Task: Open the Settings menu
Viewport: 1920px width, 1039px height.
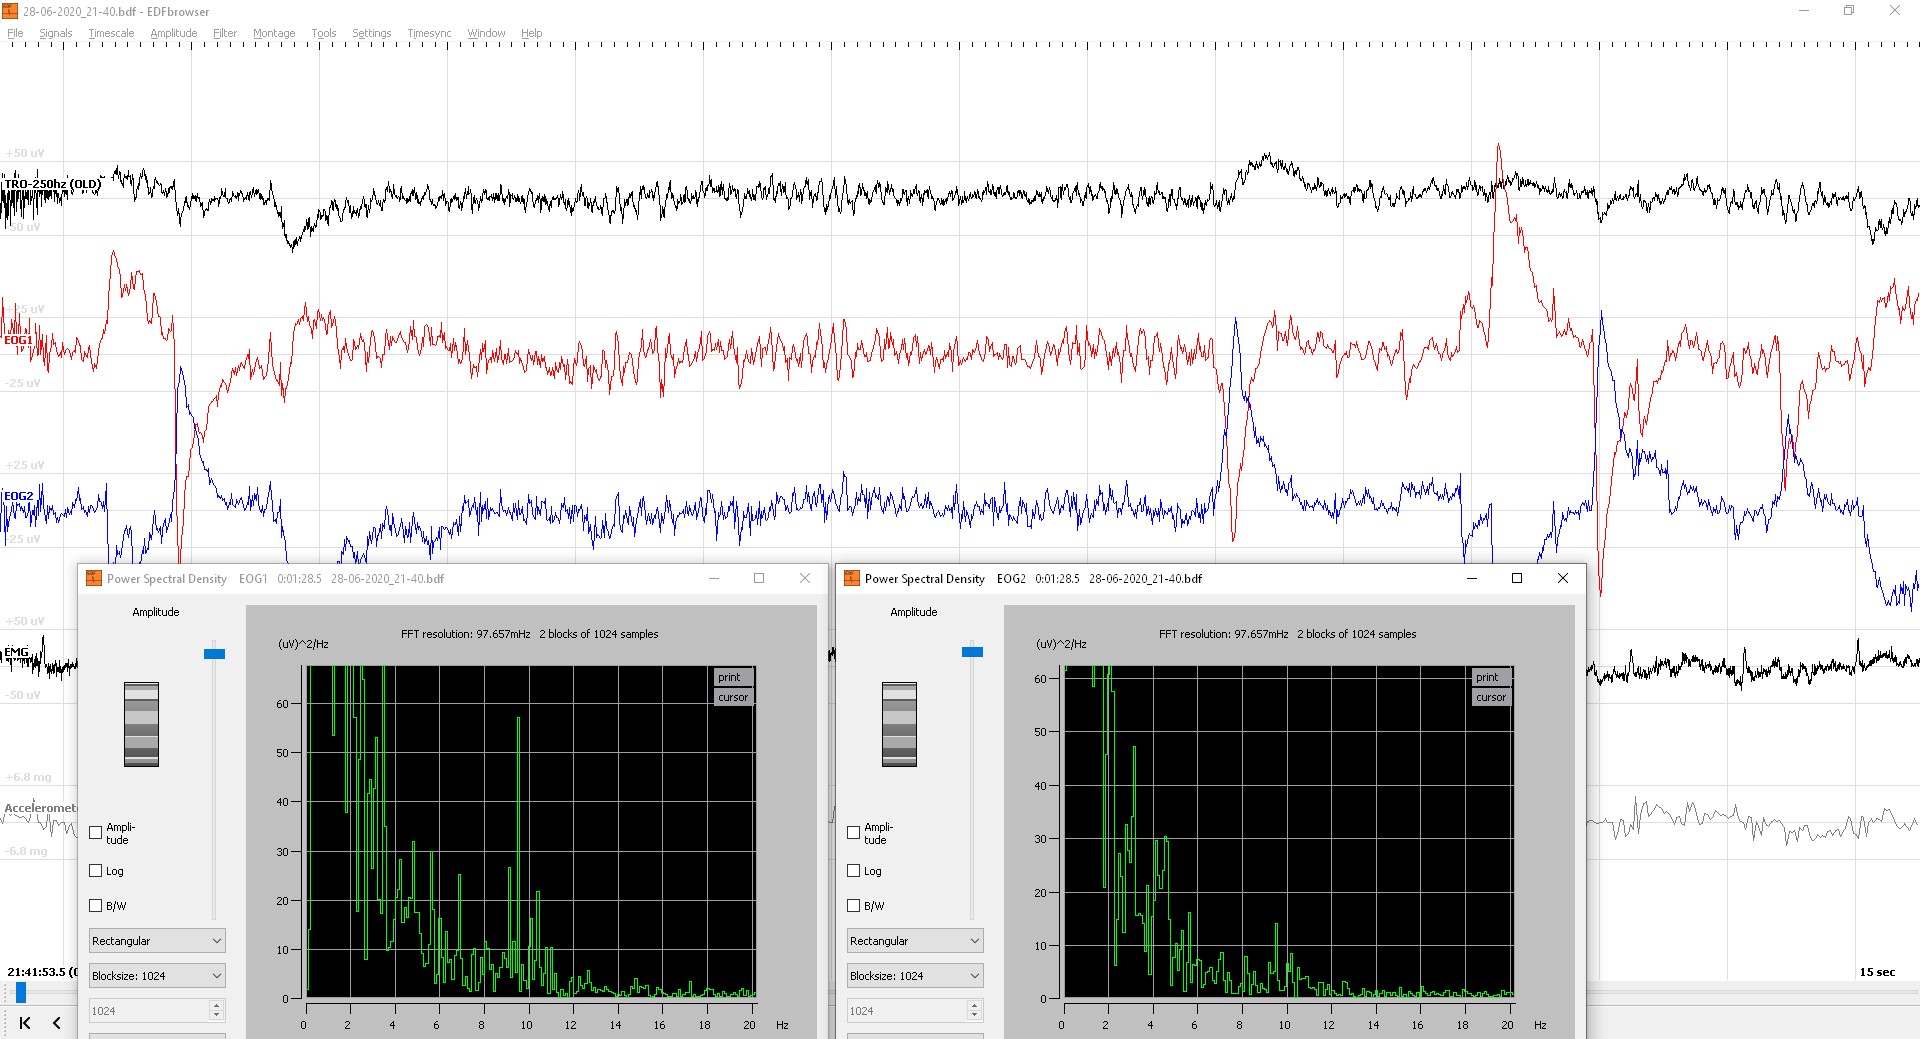Action: point(372,33)
